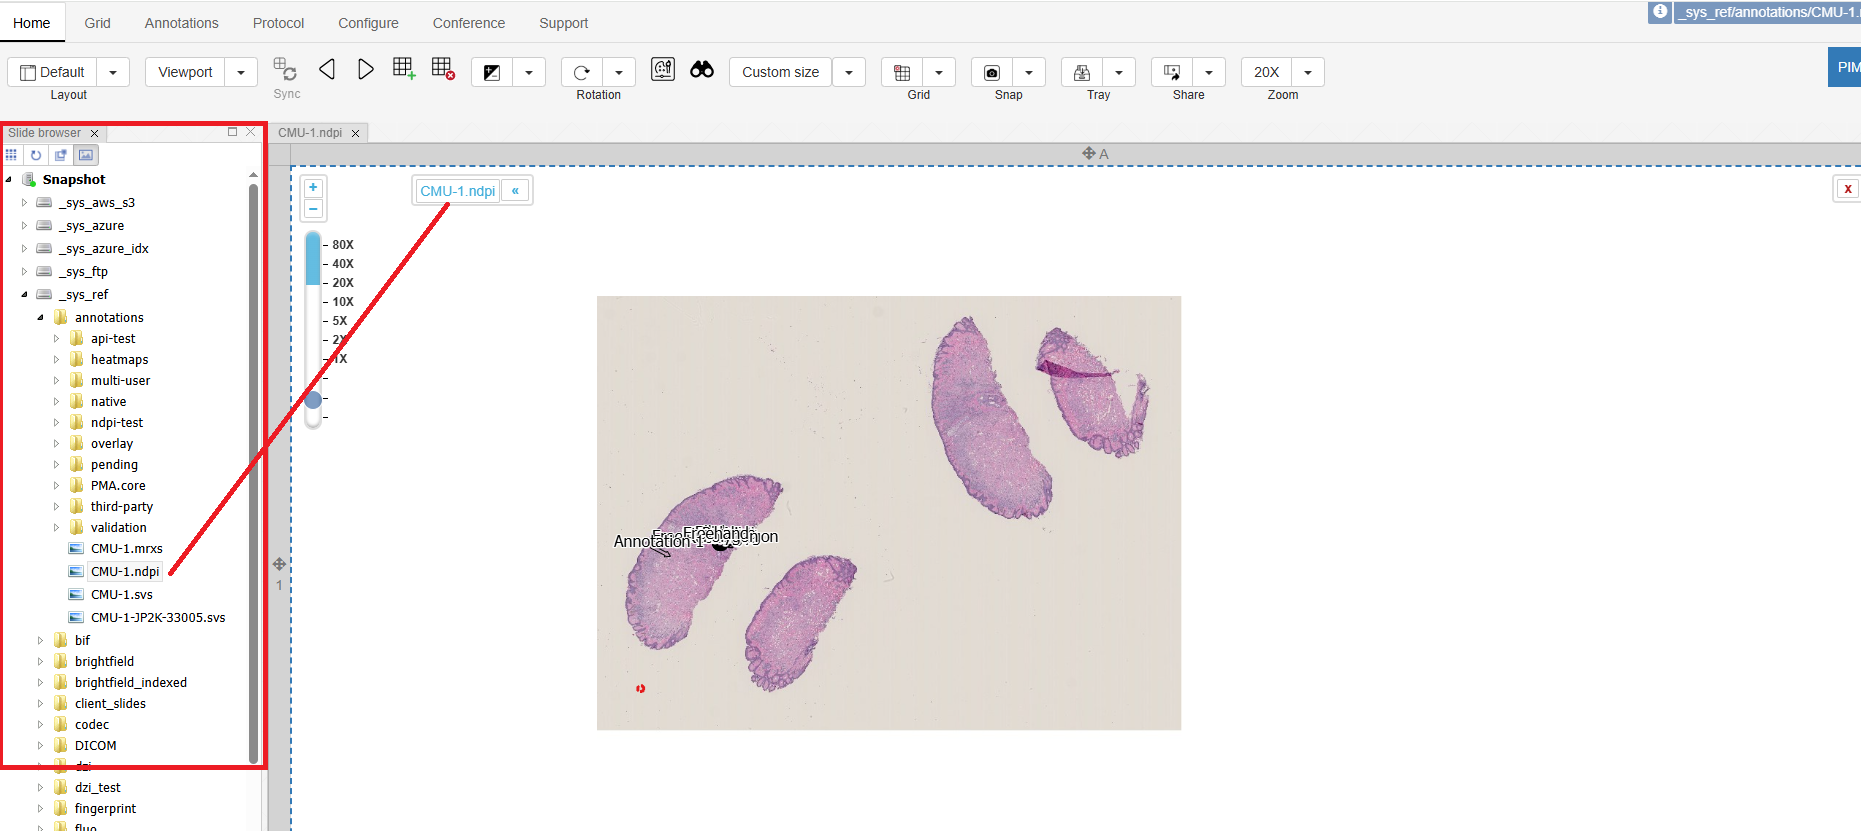The height and width of the screenshot is (831, 1861).
Task: Click the zoom in plus button
Action: [313, 188]
